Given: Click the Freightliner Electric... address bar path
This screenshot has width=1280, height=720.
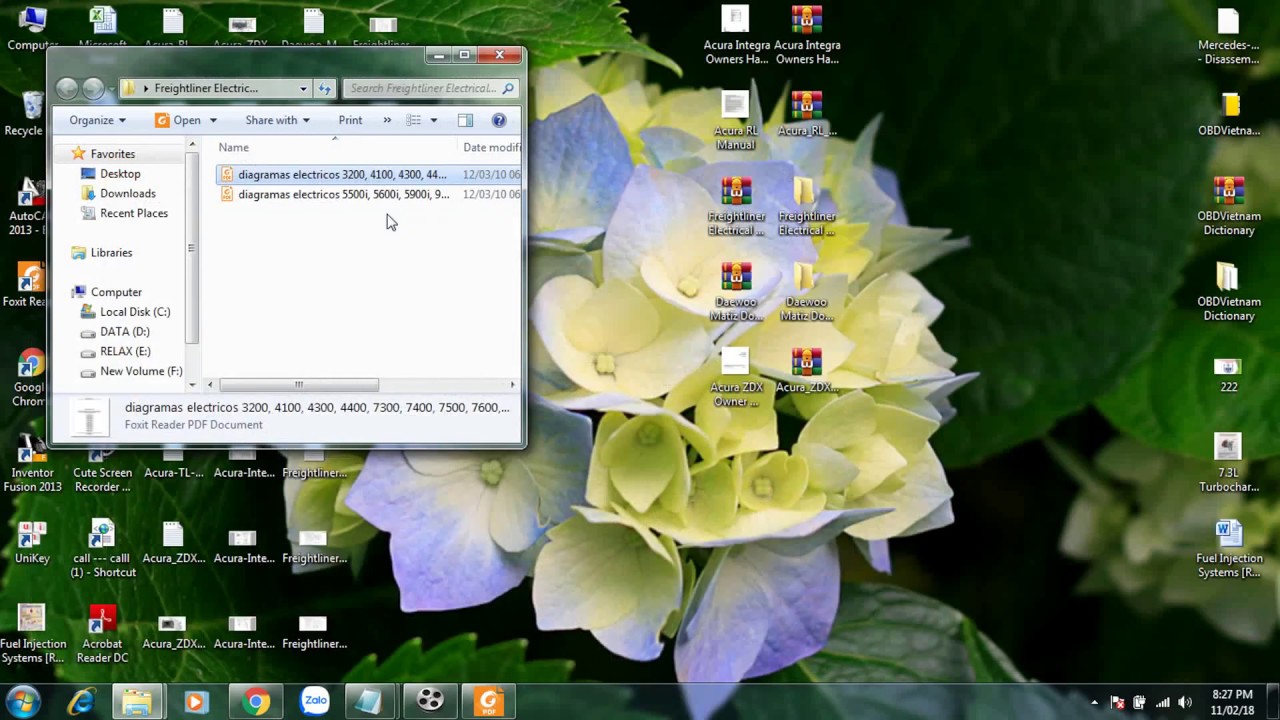Looking at the screenshot, I should click(206, 88).
